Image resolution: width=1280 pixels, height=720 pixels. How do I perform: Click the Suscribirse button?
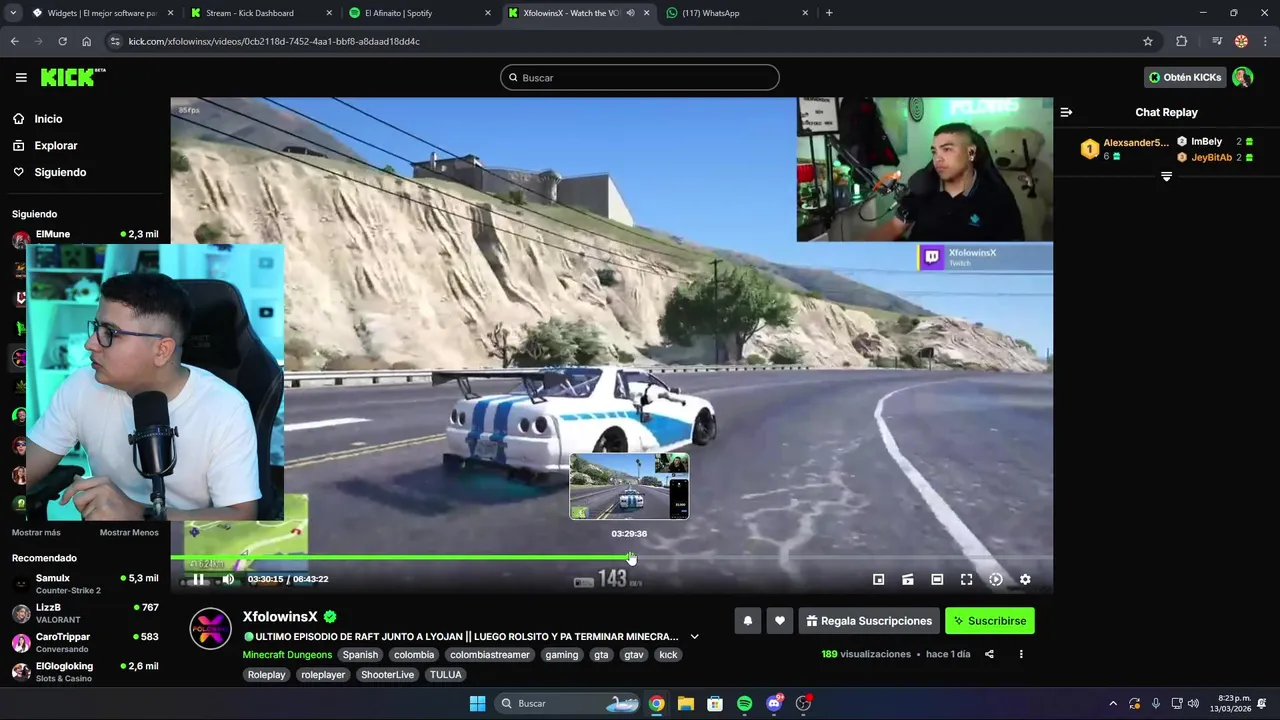989,621
